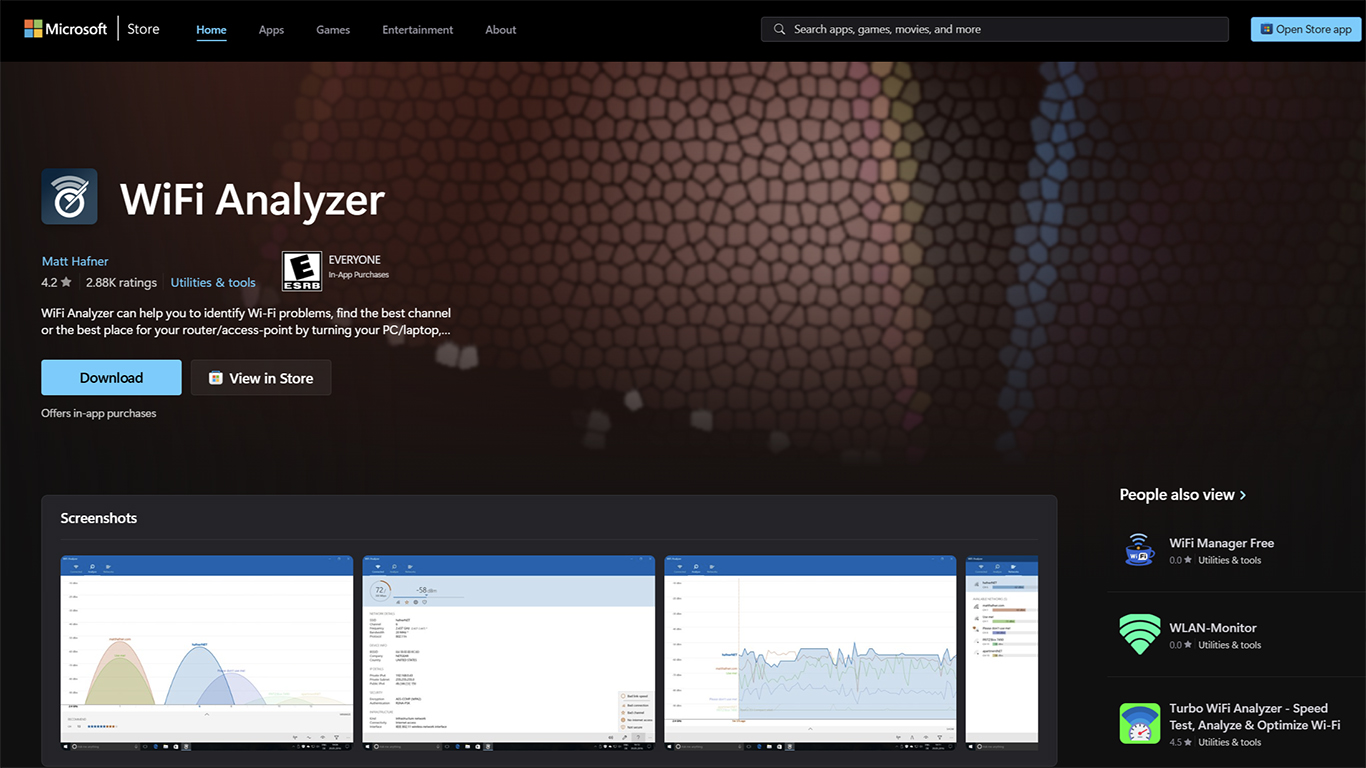Click the In-App Purchases label near ESRB
1366x768 pixels.
[x=359, y=275]
